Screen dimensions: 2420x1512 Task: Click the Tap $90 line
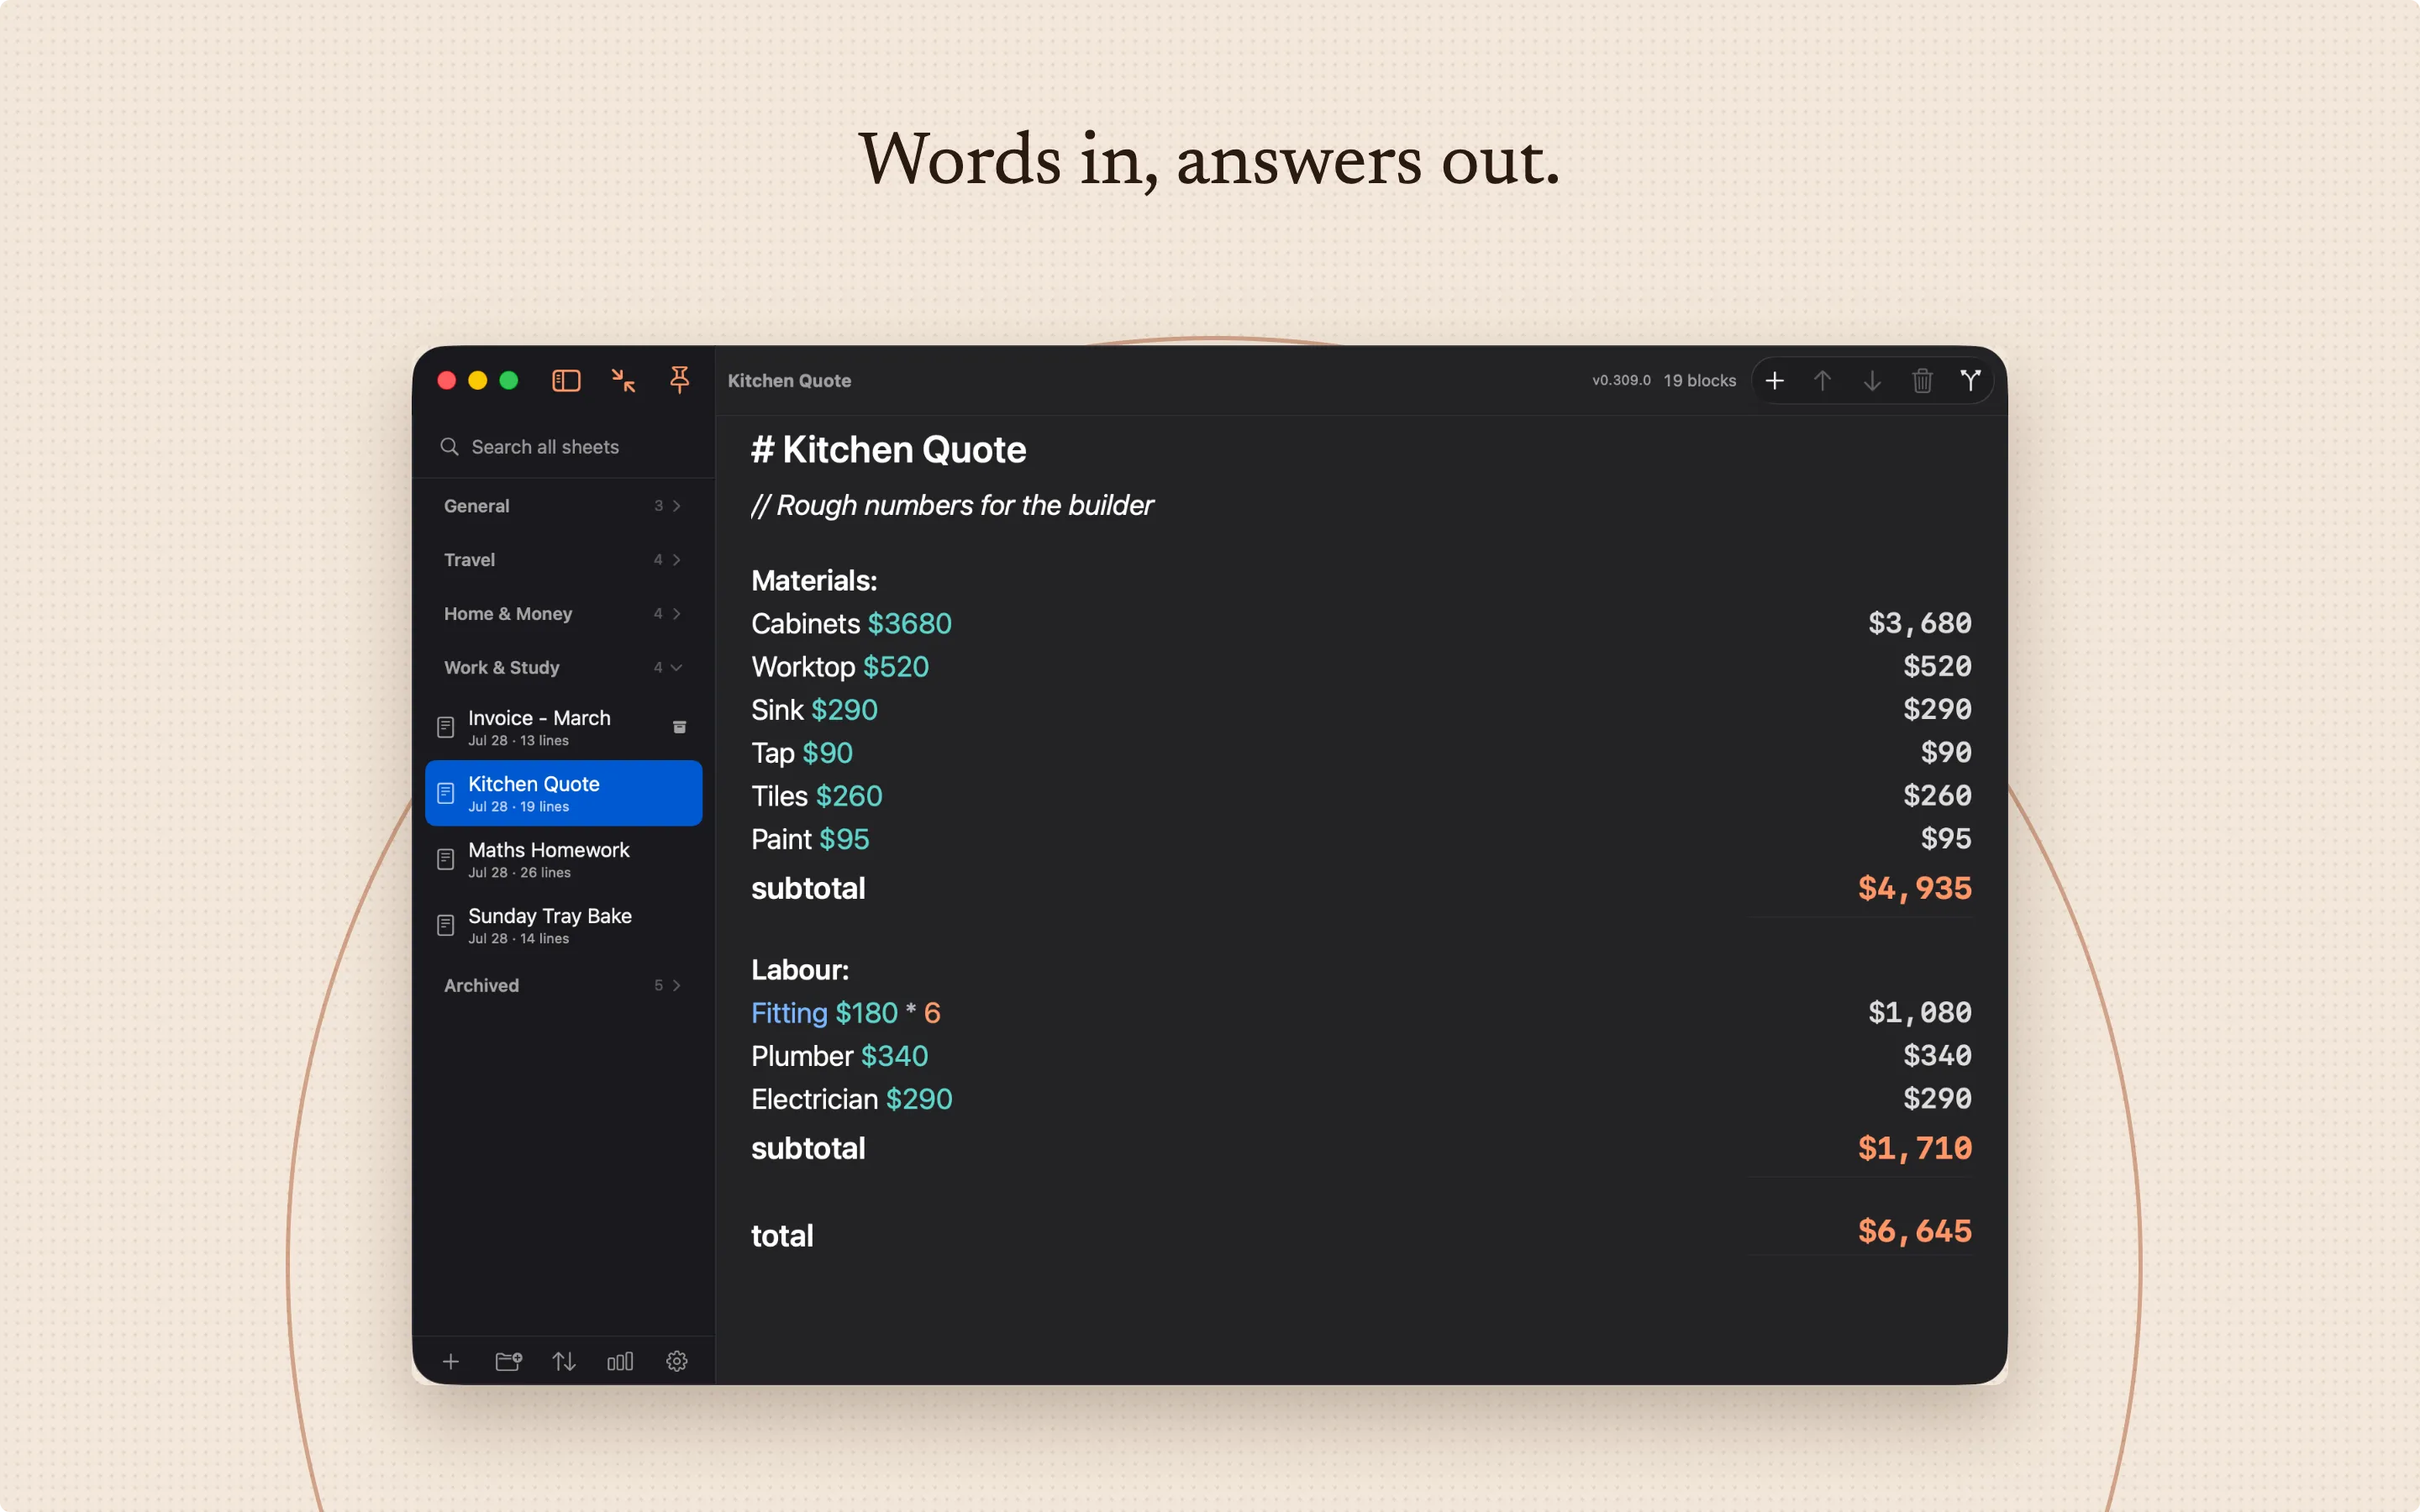802,753
